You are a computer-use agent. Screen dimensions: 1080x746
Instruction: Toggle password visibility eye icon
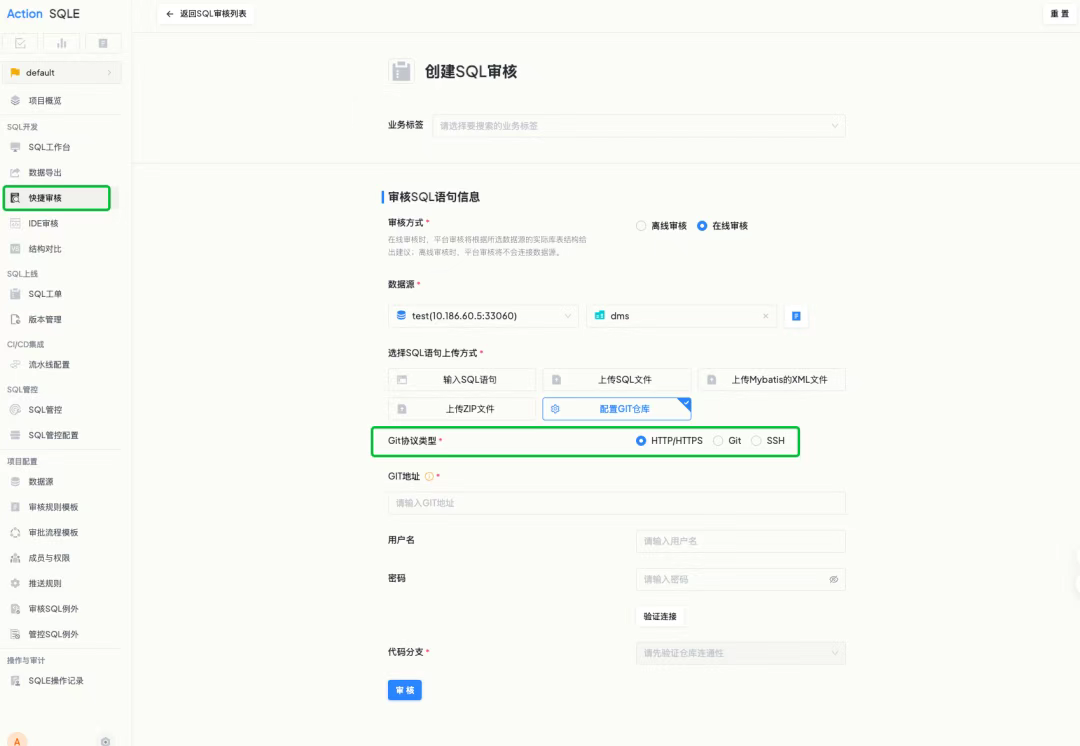pyautogui.click(x=833, y=579)
